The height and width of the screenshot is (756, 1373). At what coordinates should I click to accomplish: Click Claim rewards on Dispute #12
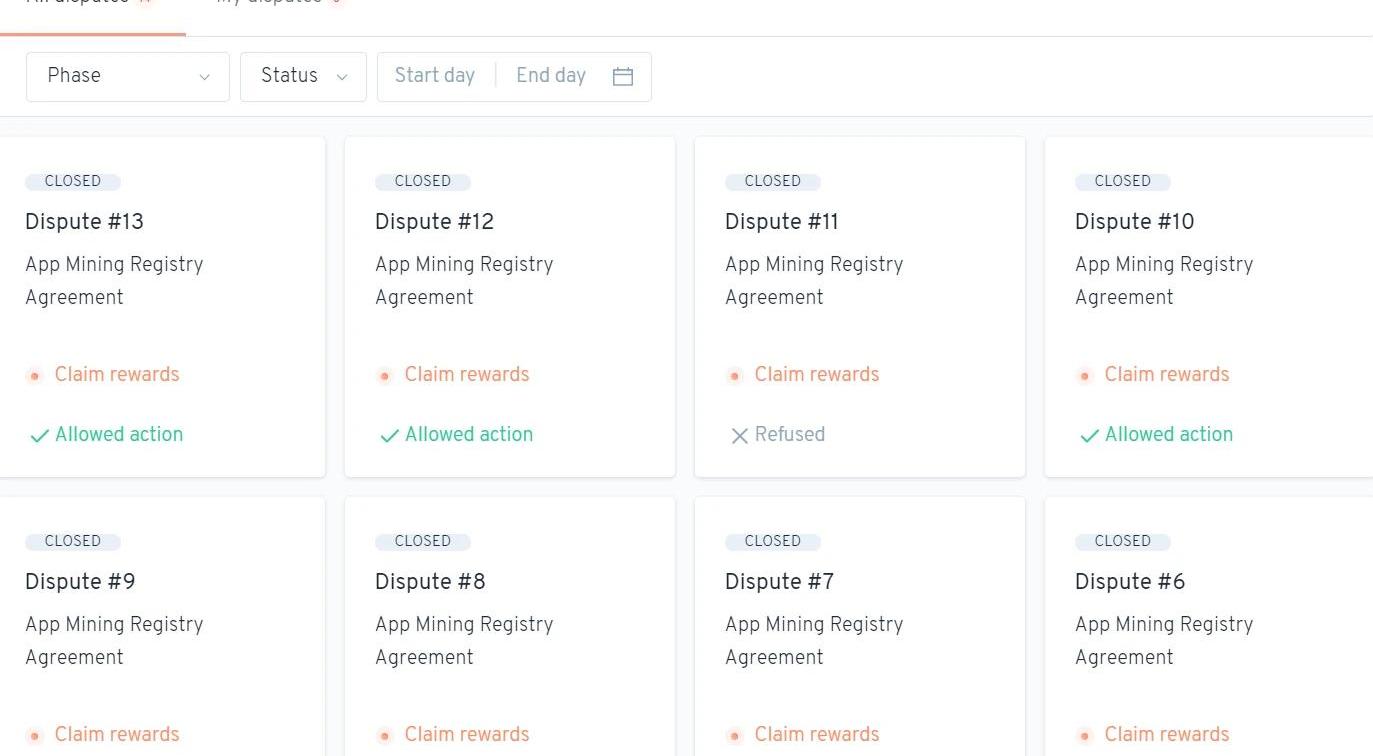[x=467, y=375]
